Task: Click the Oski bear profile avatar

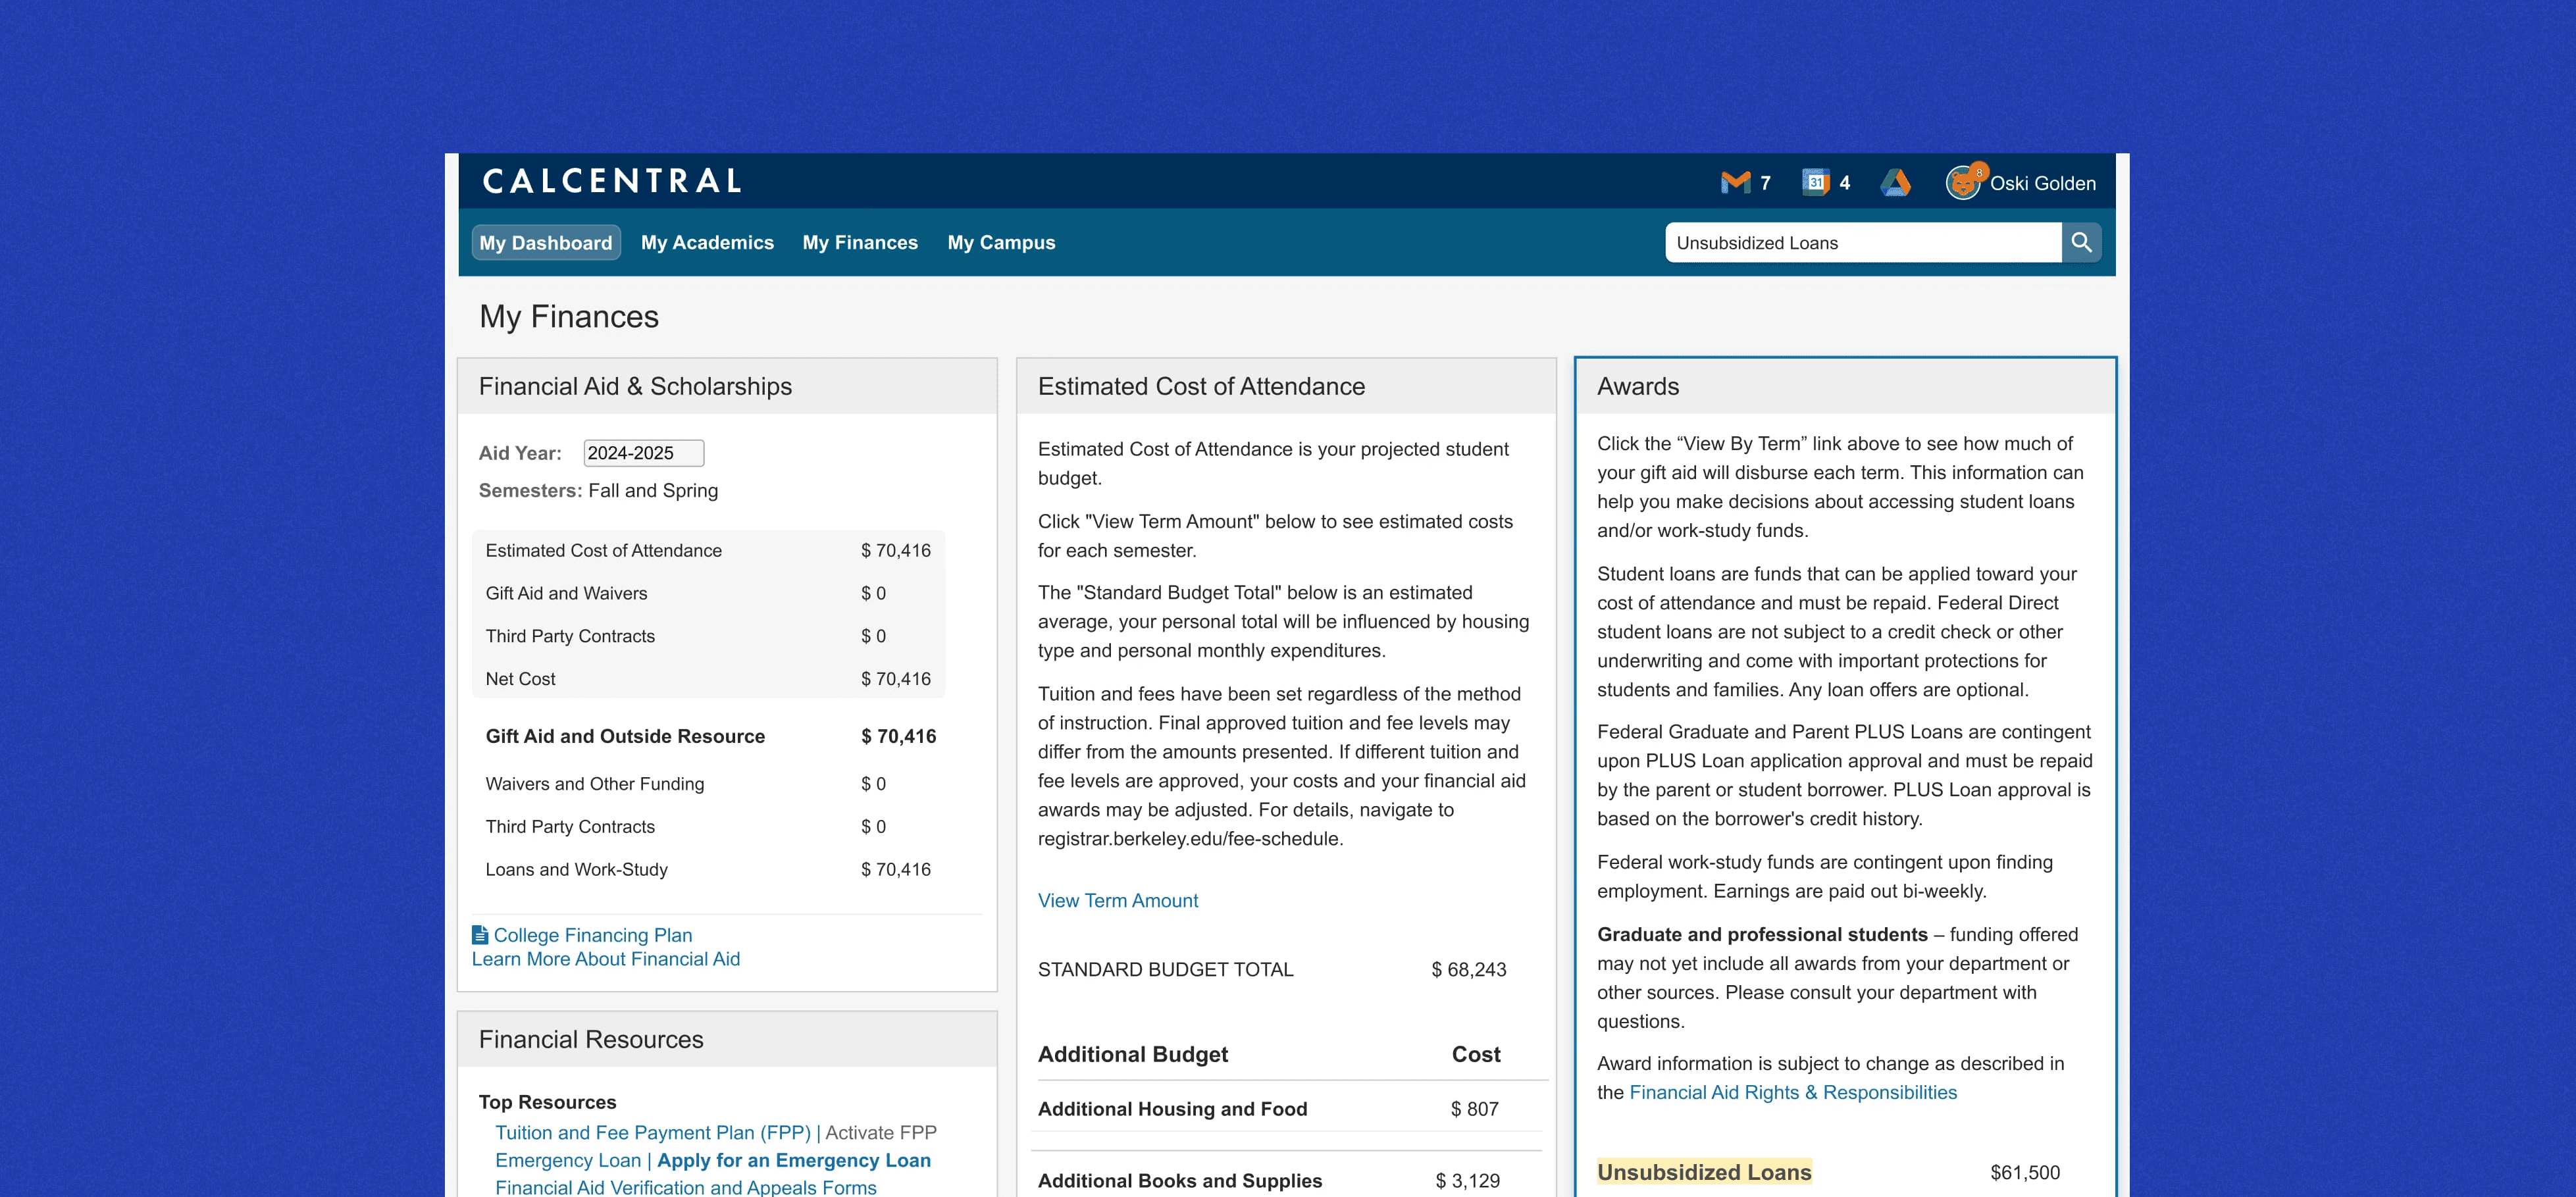Action: click(x=1963, y=183)
